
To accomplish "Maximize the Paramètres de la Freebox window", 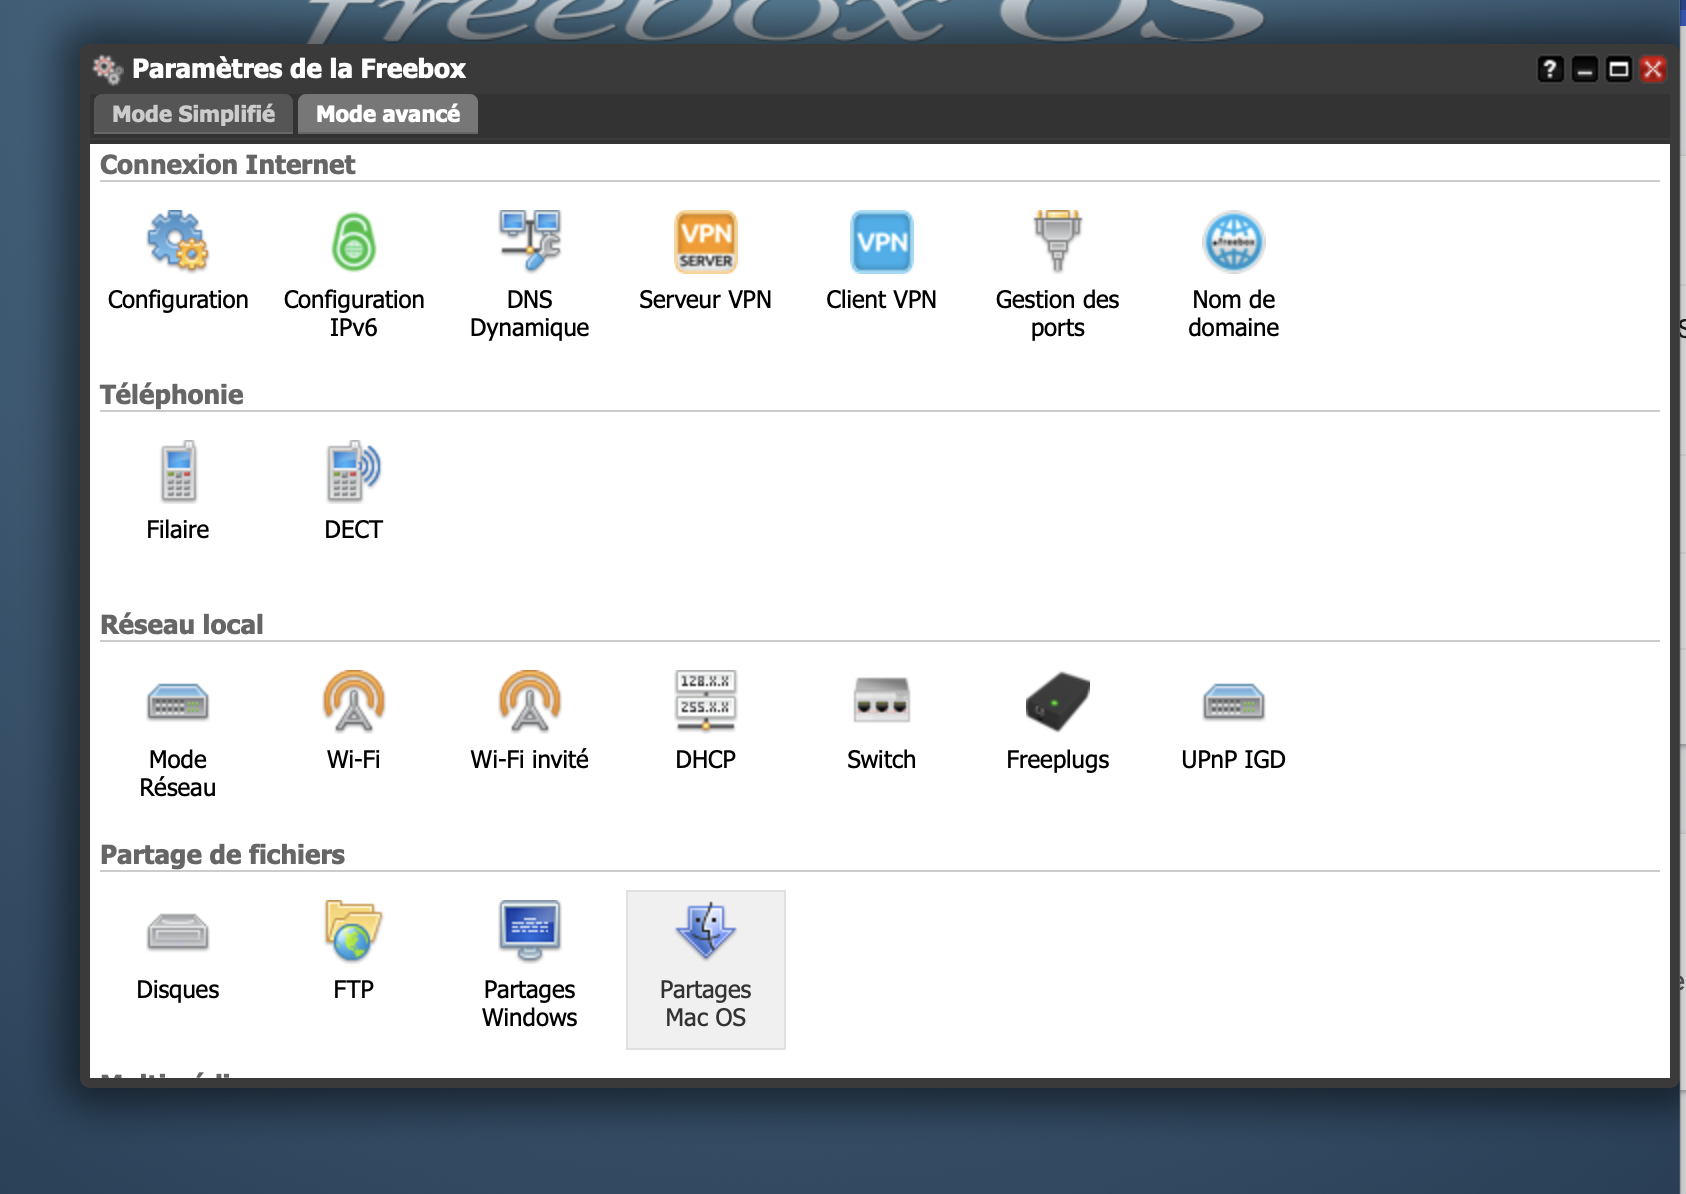I will click(x=1618, y=69).
